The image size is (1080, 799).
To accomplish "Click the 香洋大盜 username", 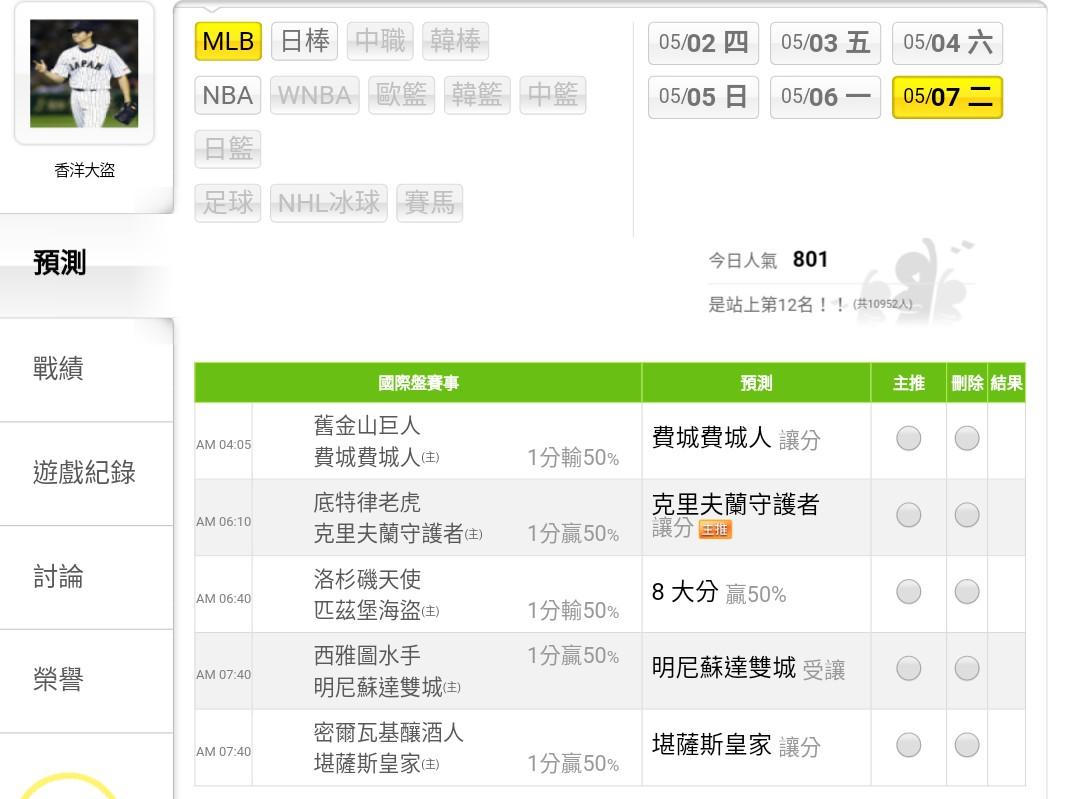I will [x=84, y=170].
